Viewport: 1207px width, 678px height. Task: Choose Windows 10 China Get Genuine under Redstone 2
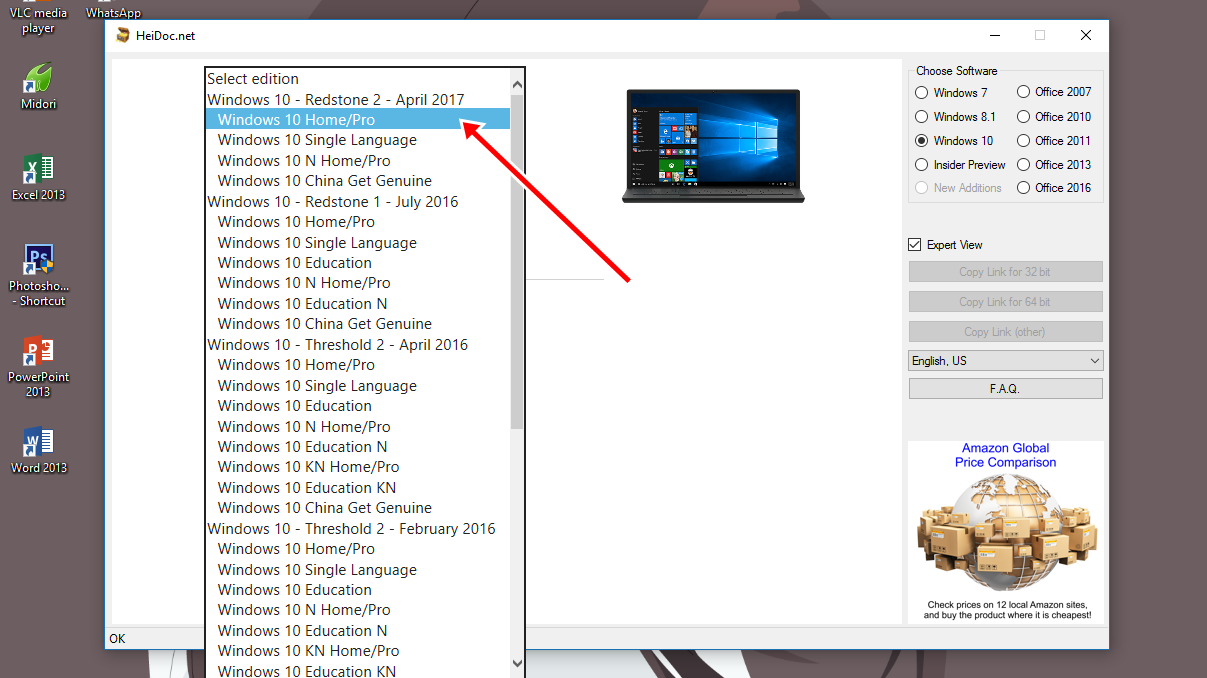coord(324,181)
